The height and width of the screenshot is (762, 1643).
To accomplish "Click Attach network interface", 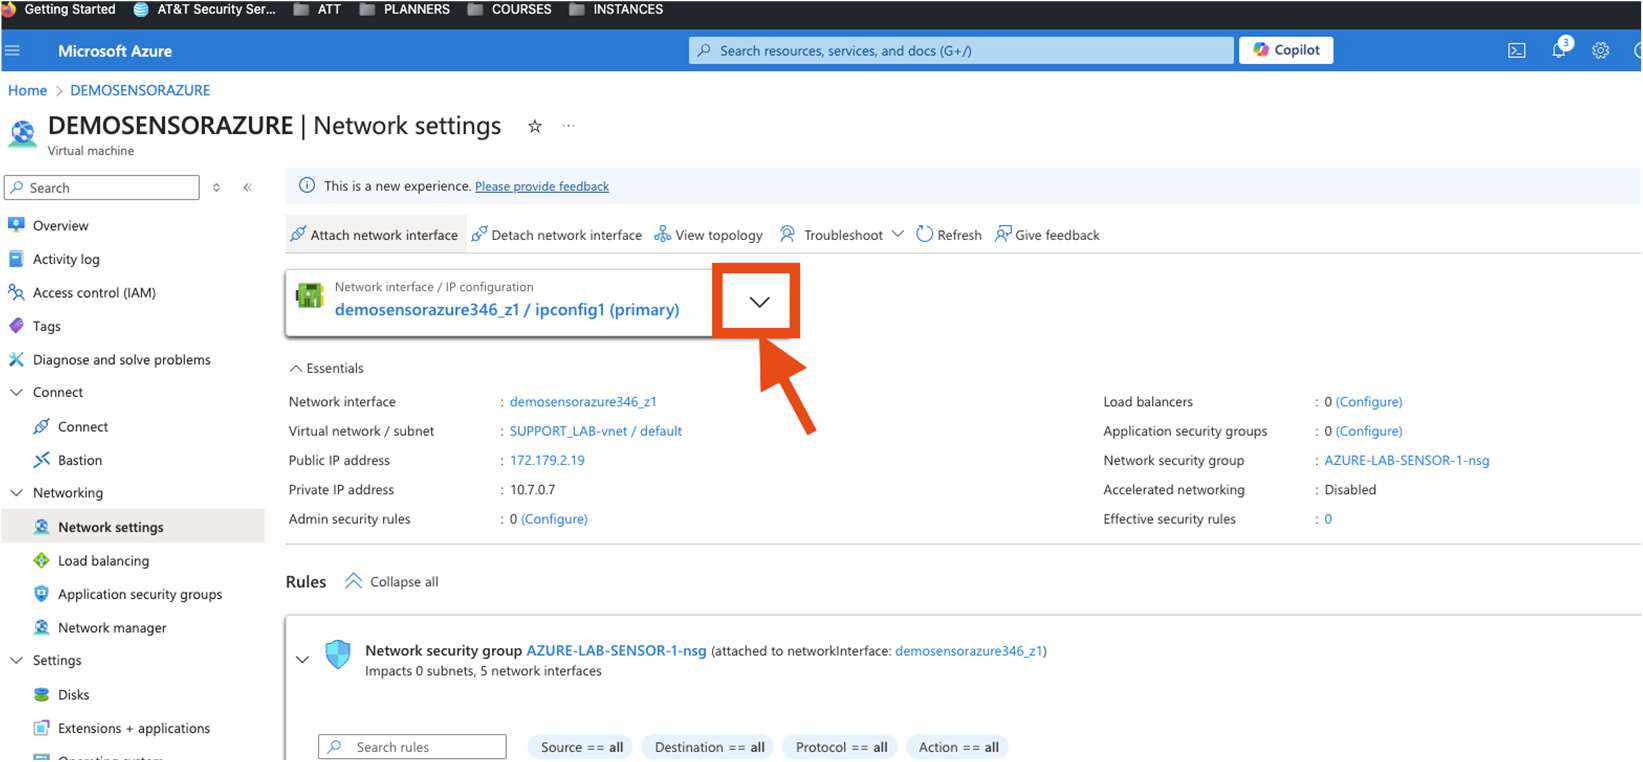I will click(x=374, y=235).
